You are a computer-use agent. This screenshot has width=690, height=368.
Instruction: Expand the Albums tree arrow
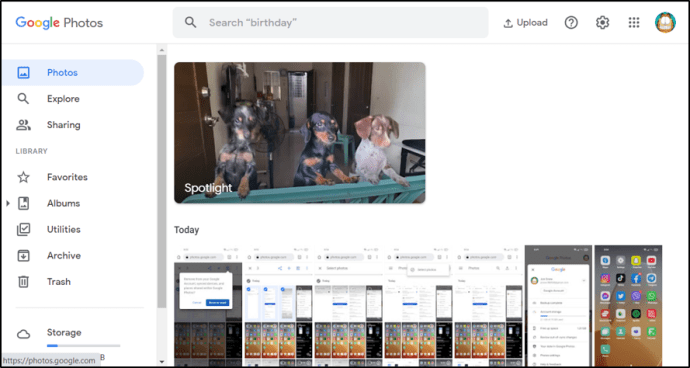click(x=8, y=203)
